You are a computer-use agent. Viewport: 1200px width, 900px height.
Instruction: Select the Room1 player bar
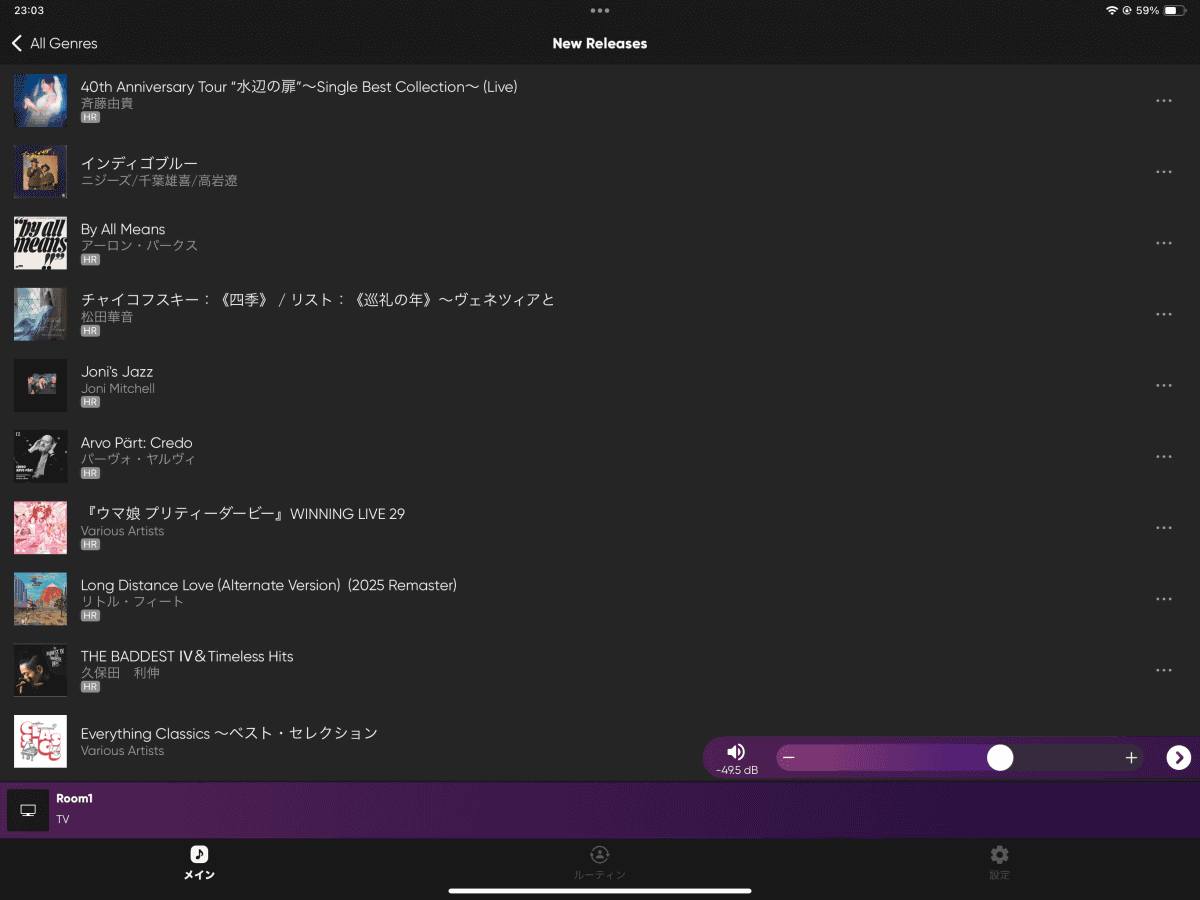pyautogui.click(x=300, y=810)
